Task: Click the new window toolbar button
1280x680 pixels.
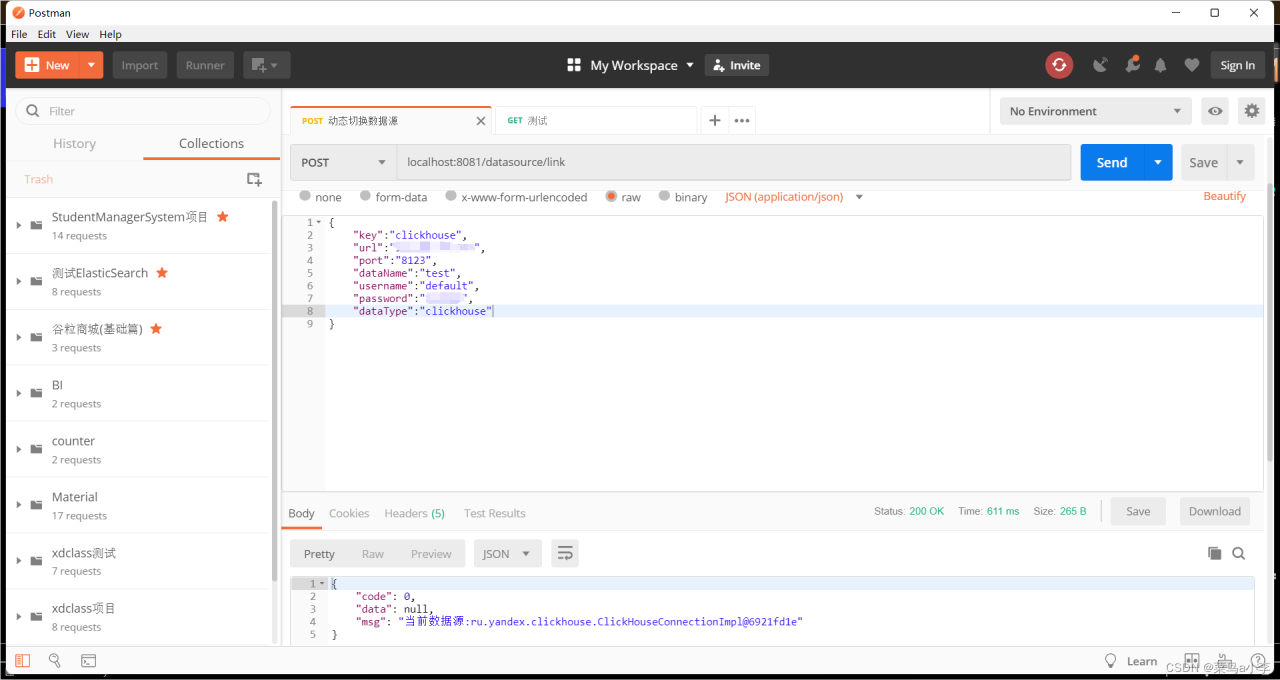Action: point(266,65)
